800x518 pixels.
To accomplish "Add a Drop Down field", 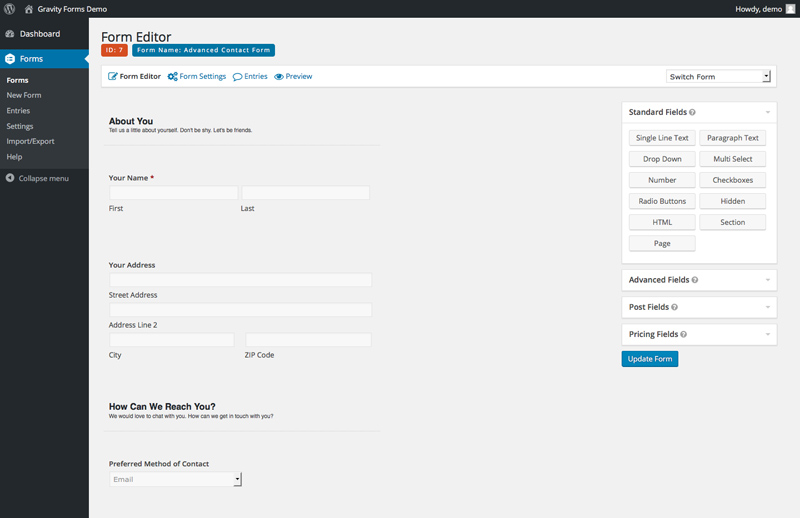I will [662, 159].
